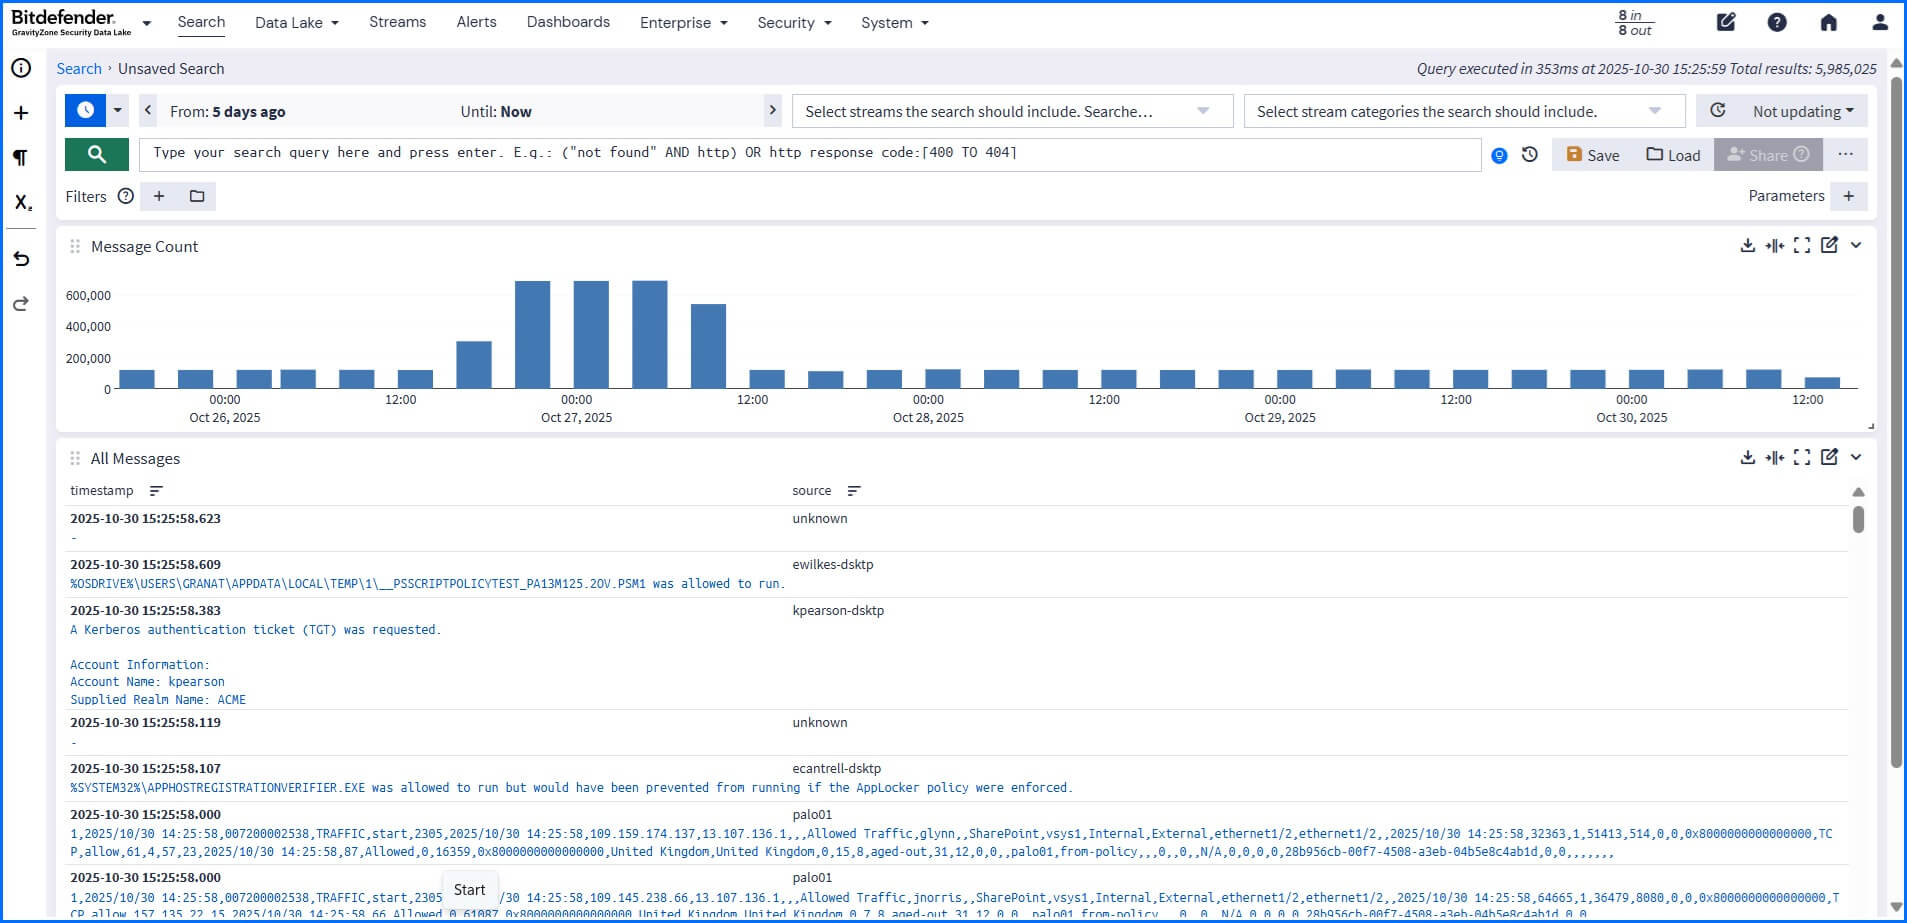Image resolution: width=1907 pixels, height=923 pixels.
Task: Open the time range picker dropdown arrow
Action: pyautogui.click(x=117, y=111)
